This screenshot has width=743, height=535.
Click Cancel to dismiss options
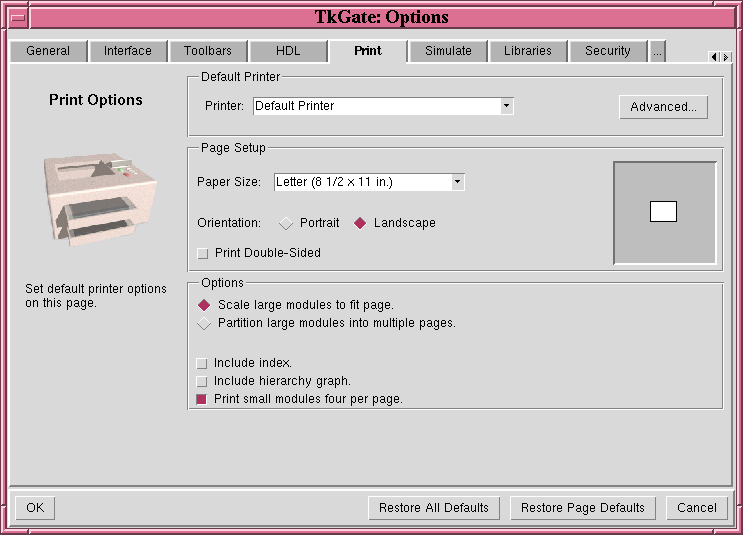click(696, 508)
